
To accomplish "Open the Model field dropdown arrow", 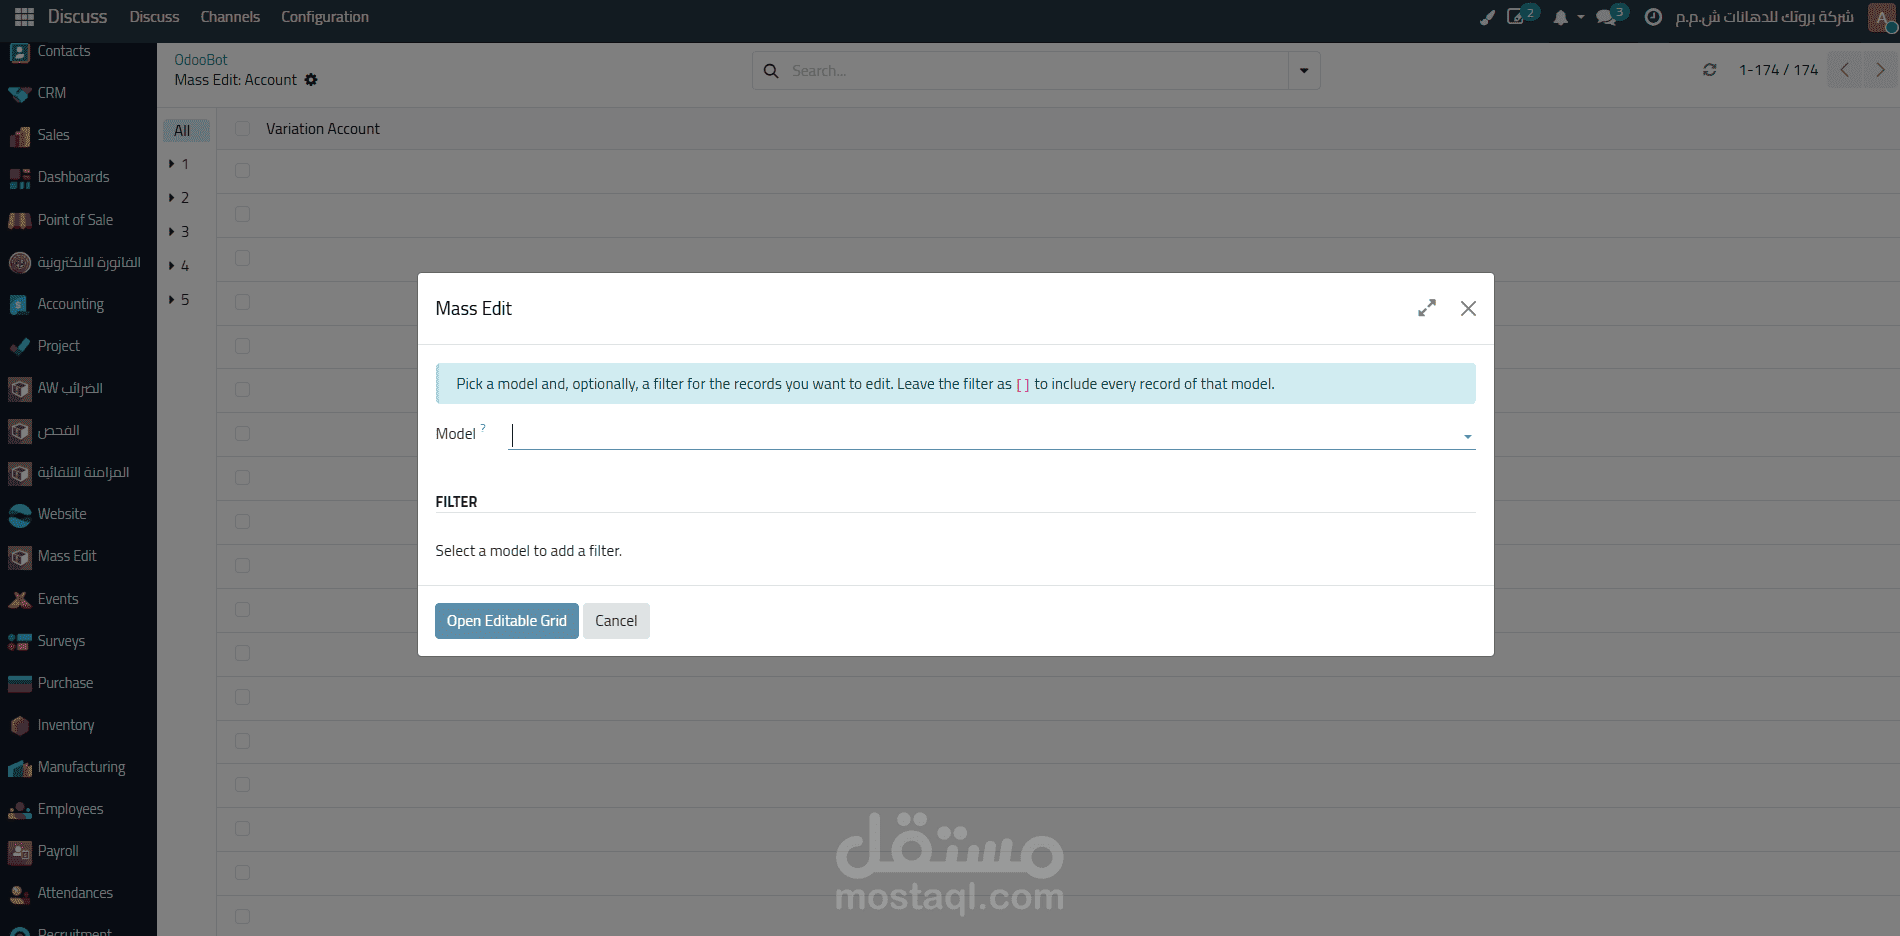I will [1467, 436].
